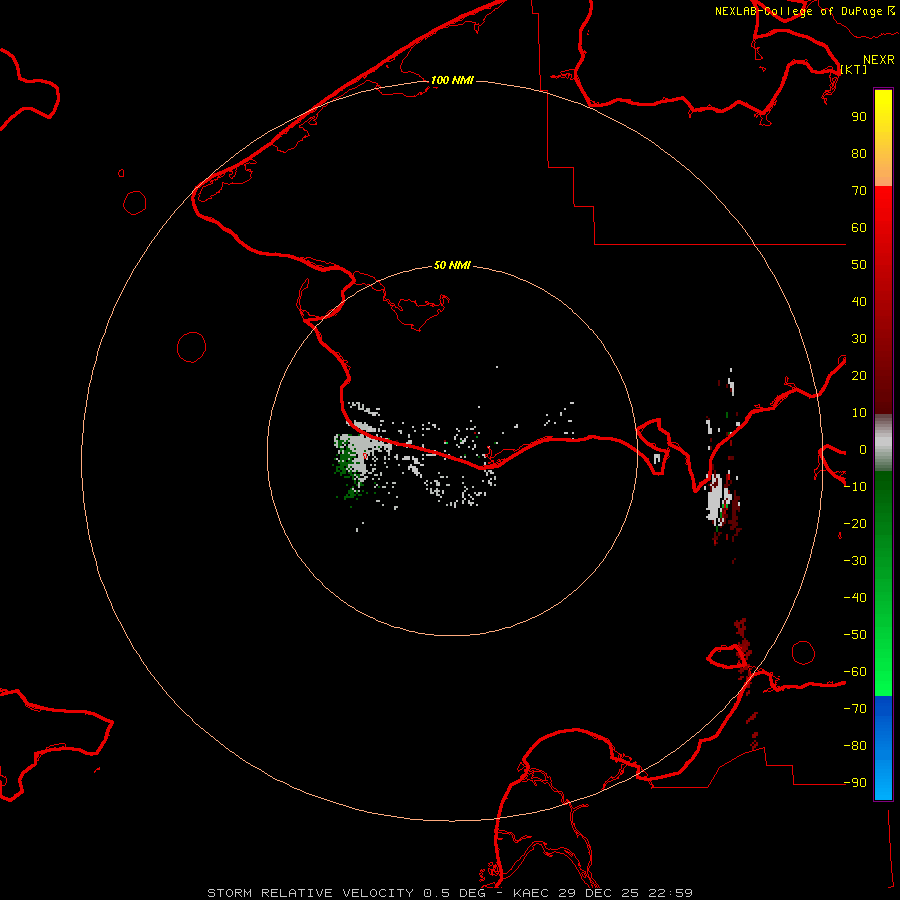The width and height of the screenshot is (900, 900).
Task: Click the -20 value on velocity scale
Action: click(855, 524)
